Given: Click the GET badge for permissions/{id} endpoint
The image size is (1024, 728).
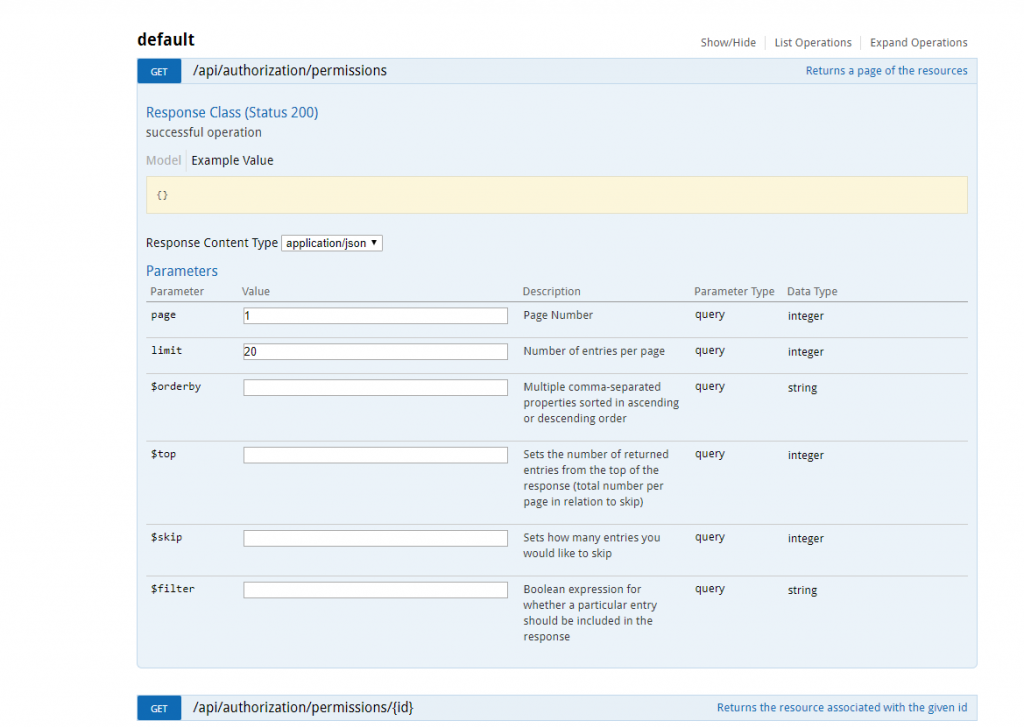Looking at the screenshot, I should click(x=158, y=707).
